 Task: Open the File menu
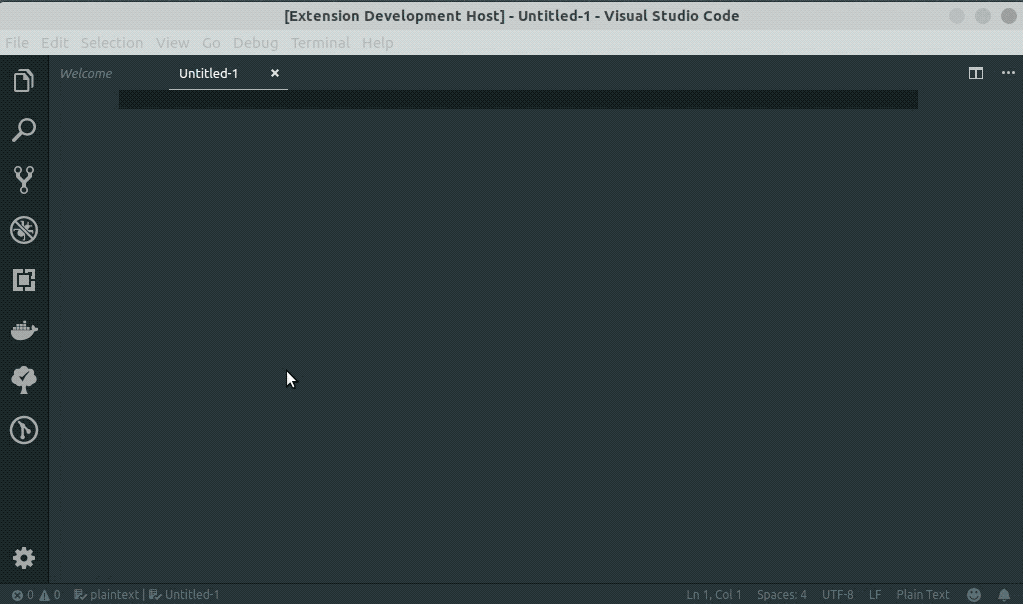[17, 42]
